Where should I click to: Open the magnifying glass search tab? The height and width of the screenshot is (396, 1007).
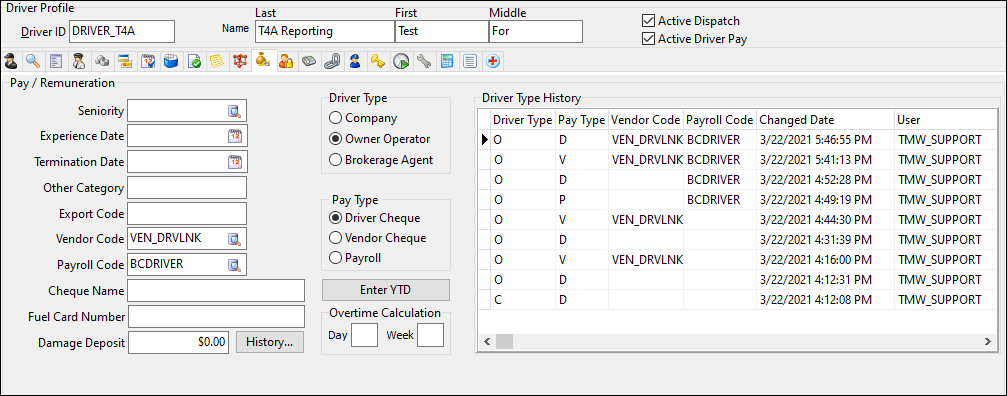33,62
